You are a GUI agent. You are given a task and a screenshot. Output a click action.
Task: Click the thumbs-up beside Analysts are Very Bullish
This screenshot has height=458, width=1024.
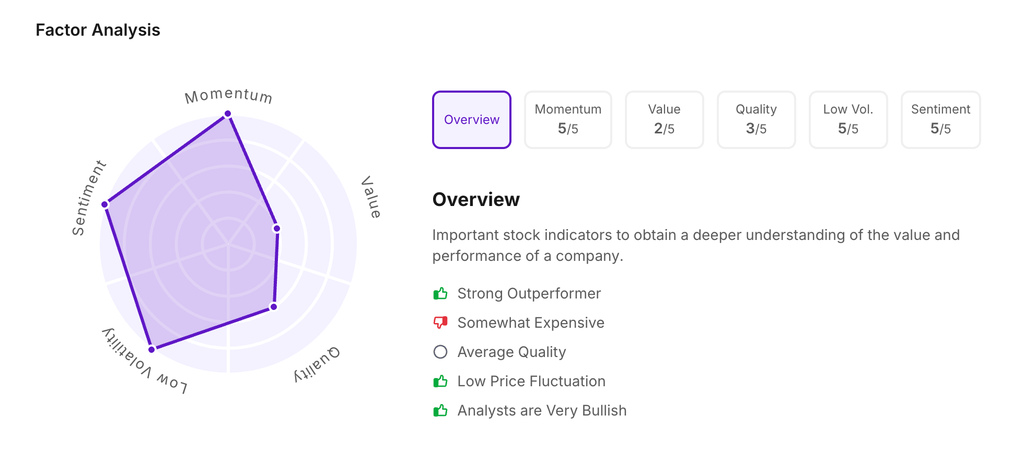coord(440,410)
